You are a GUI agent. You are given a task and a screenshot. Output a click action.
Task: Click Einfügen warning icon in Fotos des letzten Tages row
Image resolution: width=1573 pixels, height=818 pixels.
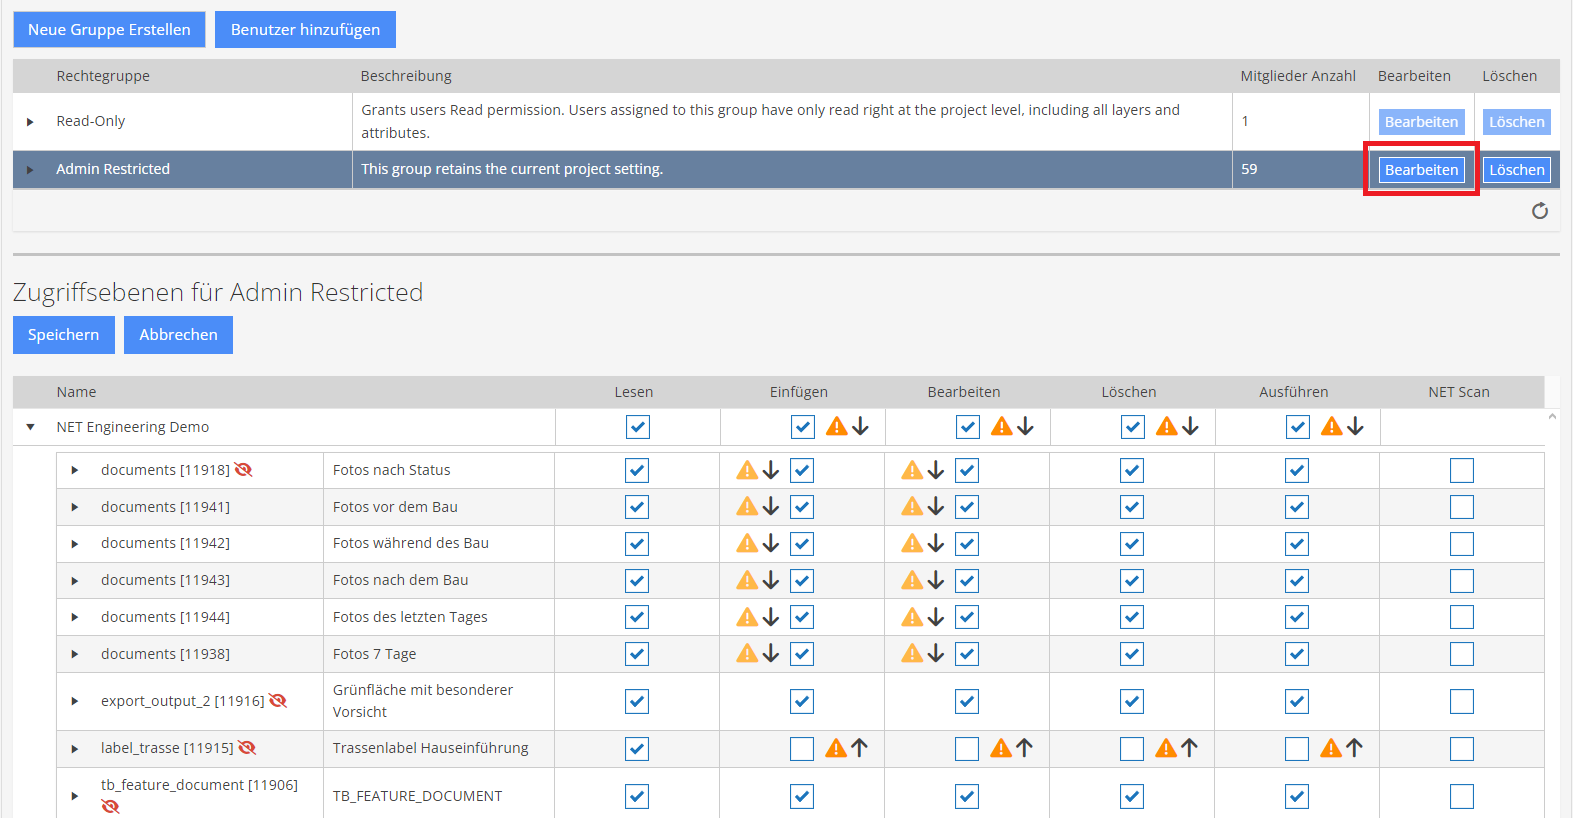(747, 617)
